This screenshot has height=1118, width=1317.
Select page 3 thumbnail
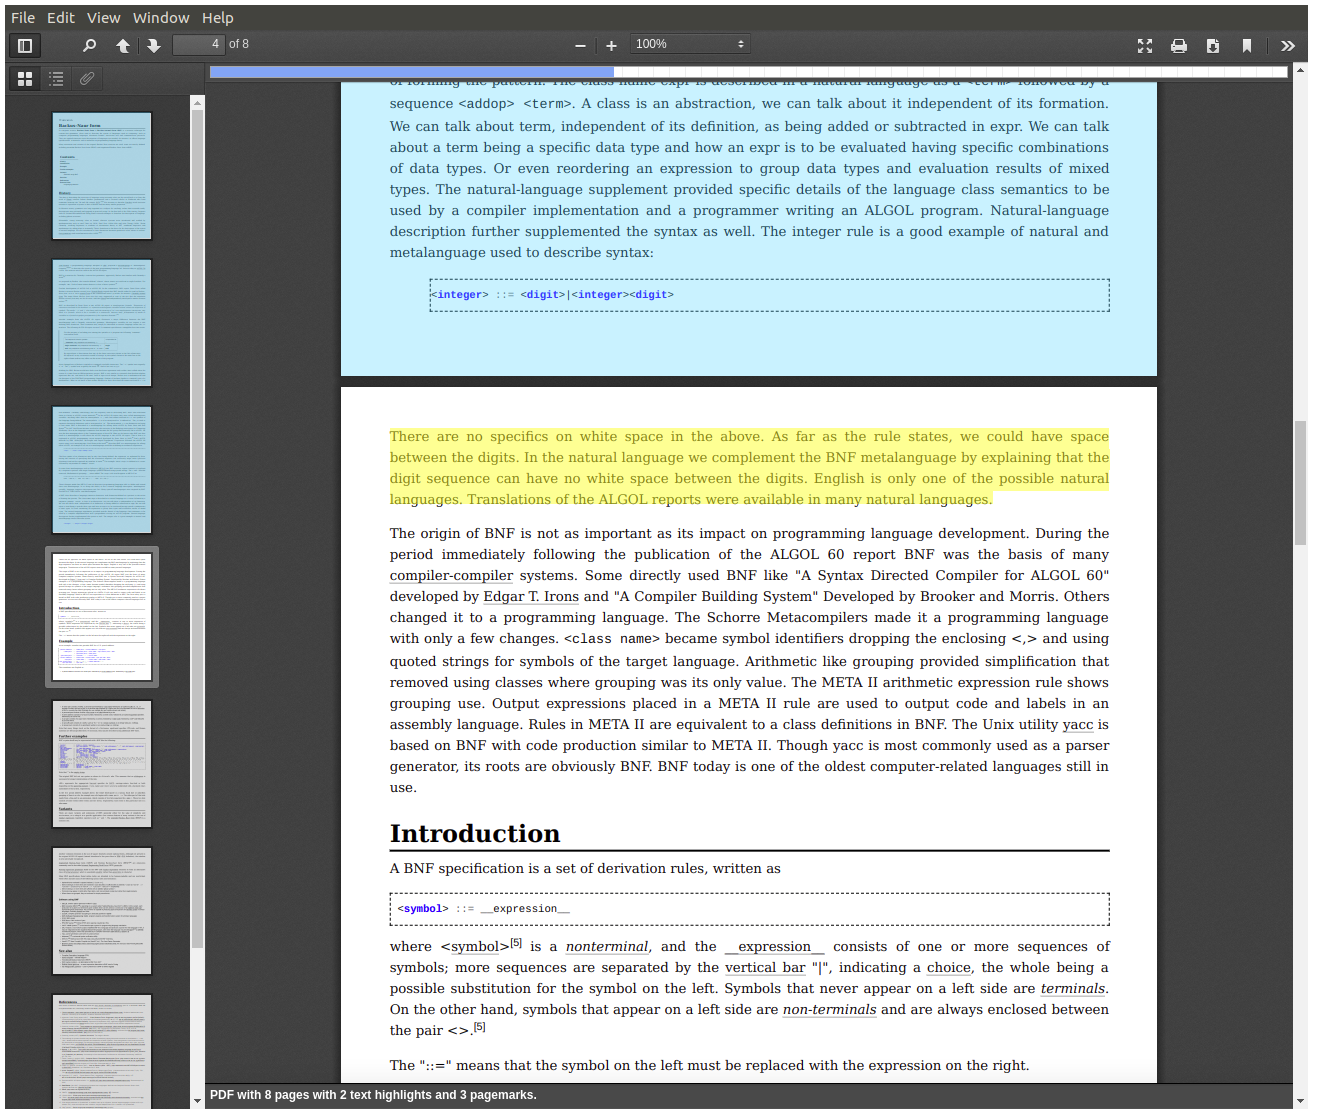point(102,470)
